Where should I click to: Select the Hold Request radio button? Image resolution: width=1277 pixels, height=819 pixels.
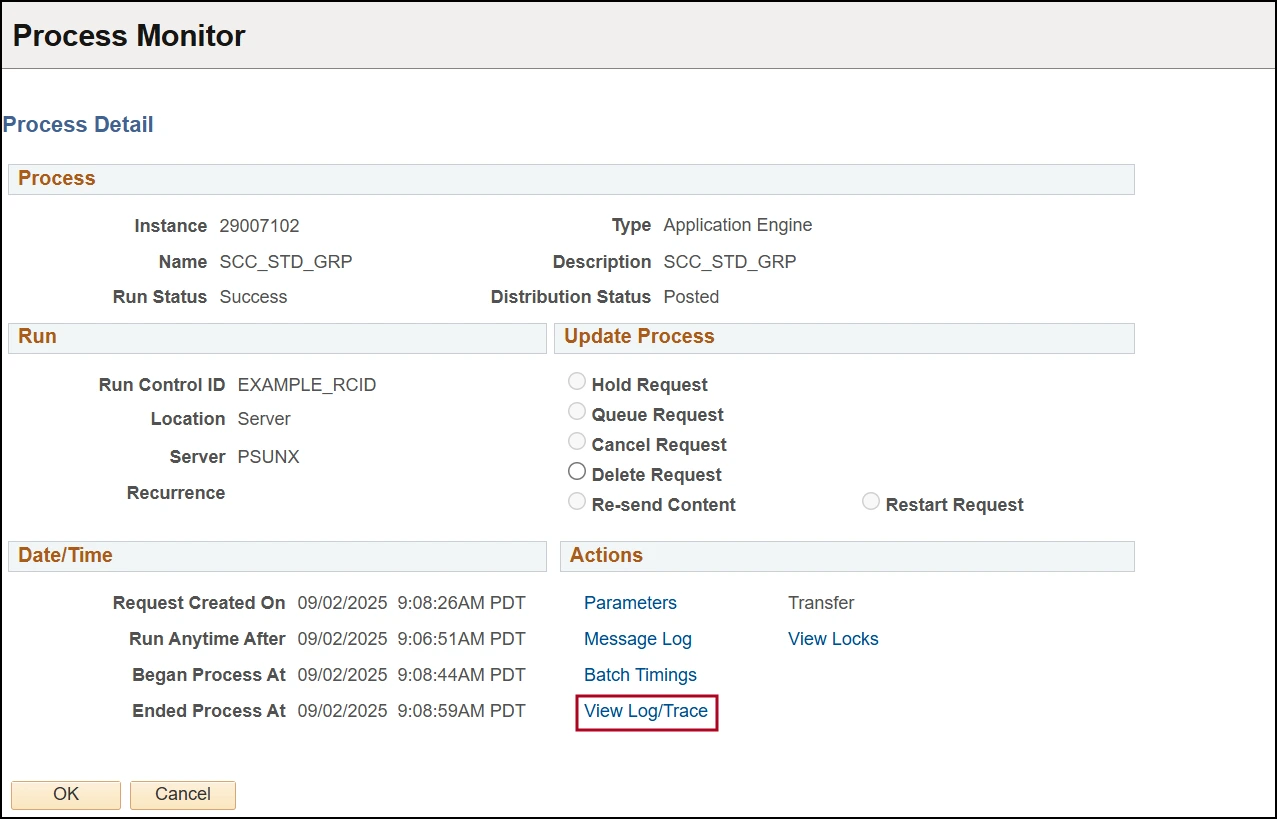(577, 382)
